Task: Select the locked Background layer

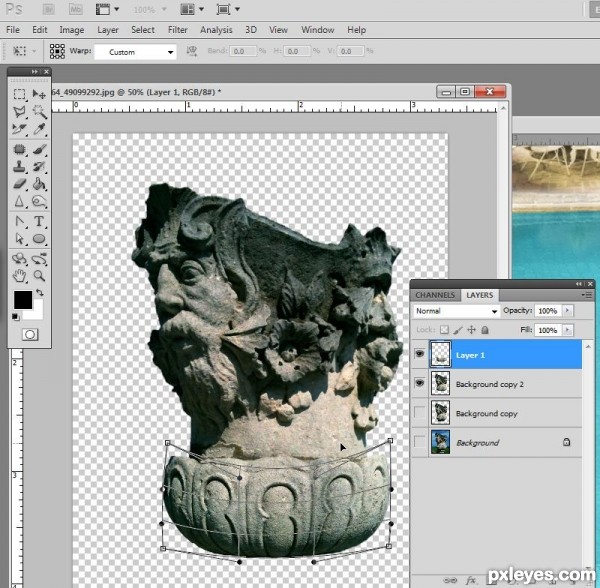Action: (496, 443)
